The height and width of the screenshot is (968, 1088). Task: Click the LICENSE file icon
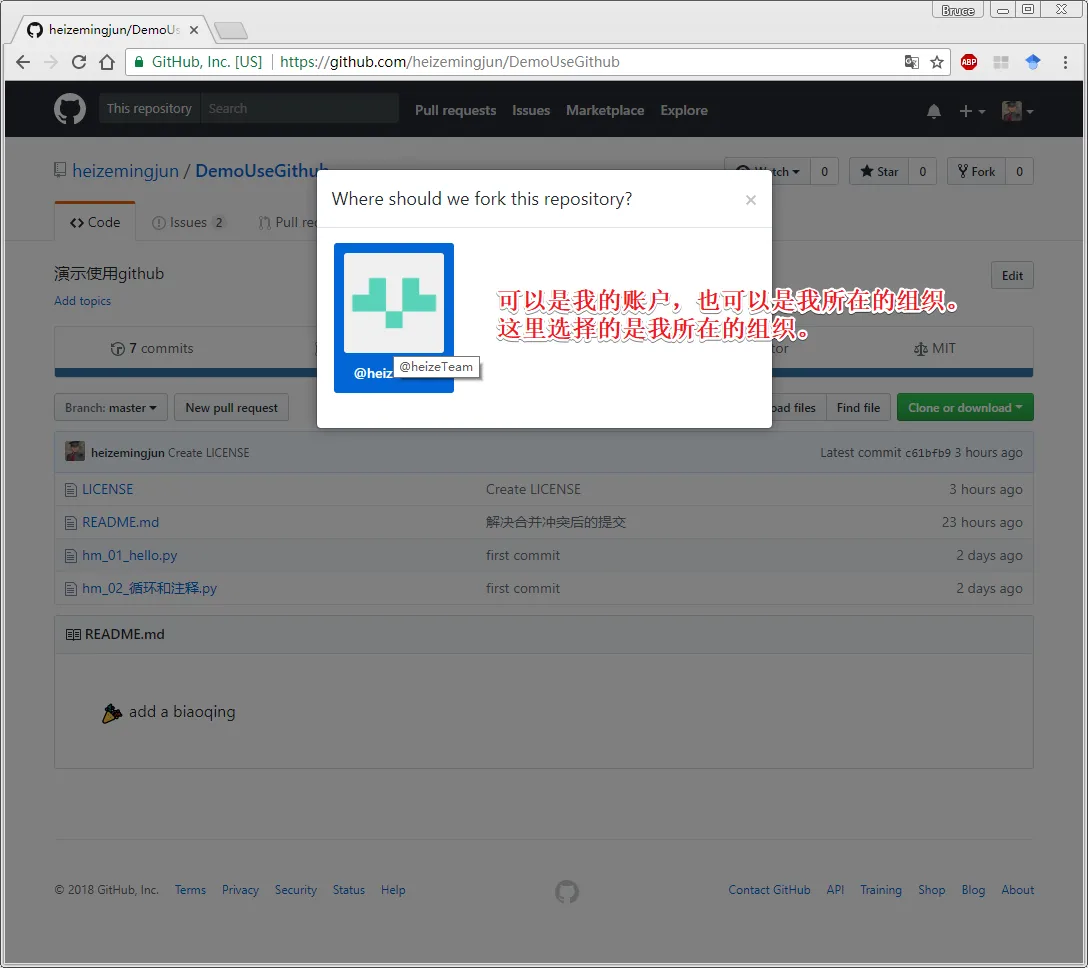point(71,490)
